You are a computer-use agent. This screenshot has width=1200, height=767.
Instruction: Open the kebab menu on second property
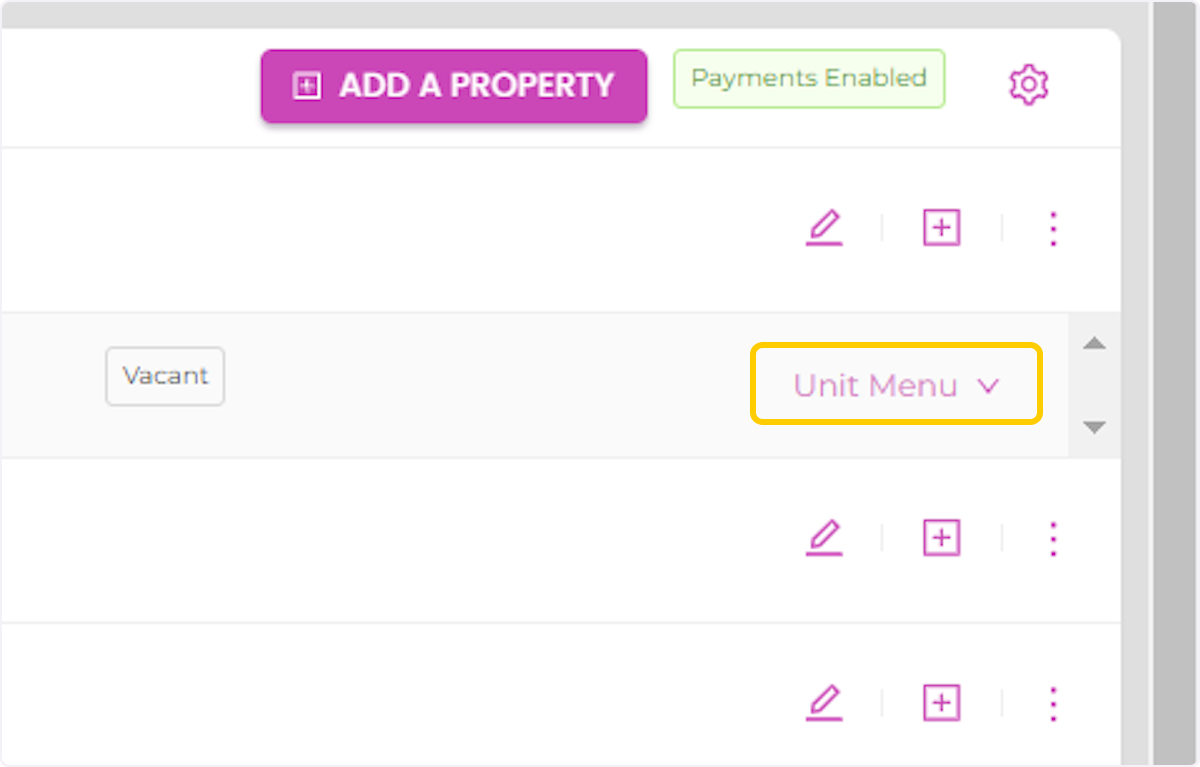click(x=1053, y=538)
